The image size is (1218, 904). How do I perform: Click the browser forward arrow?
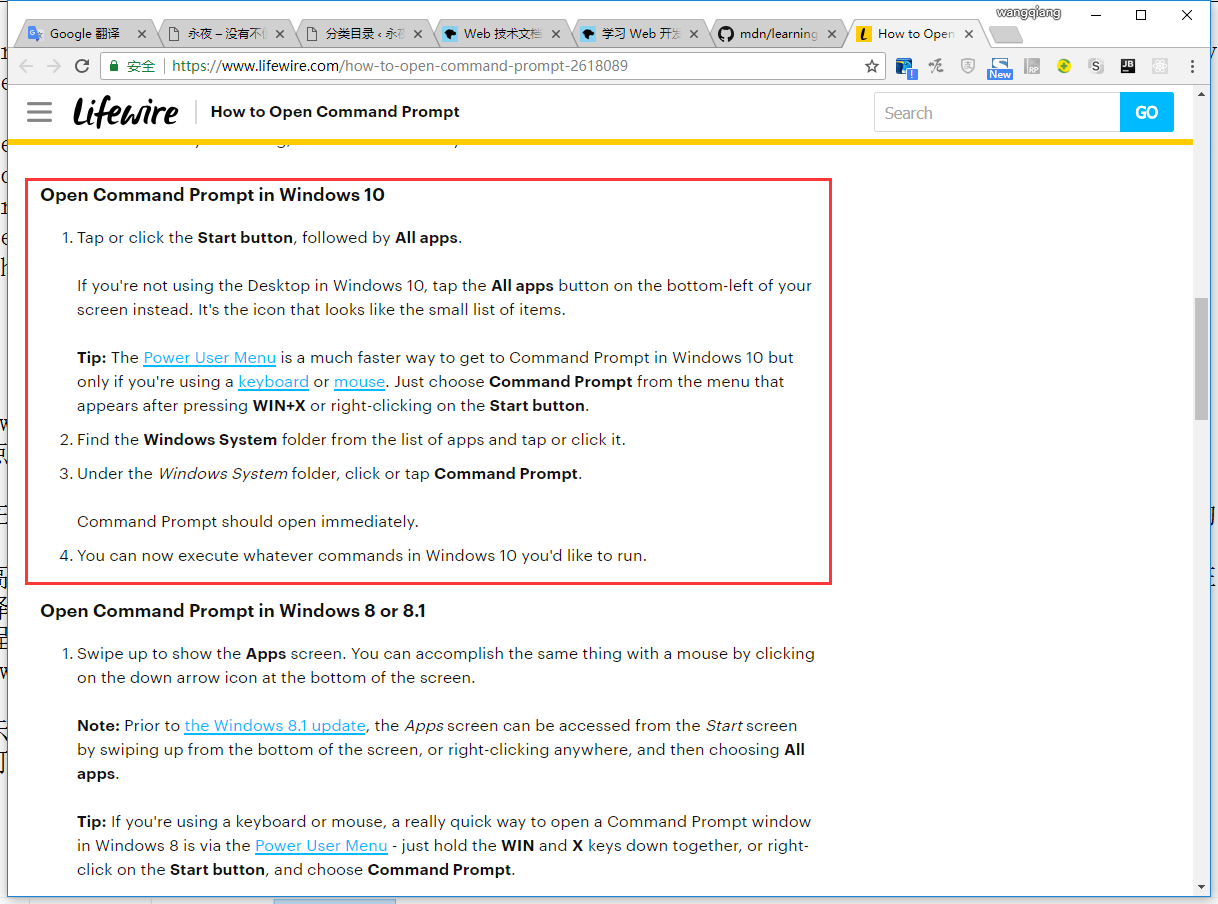tap(54, 66)
